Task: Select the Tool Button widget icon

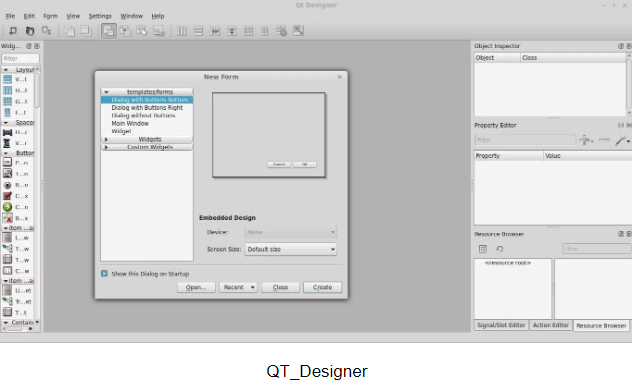Action: click(x=7, y=174)
